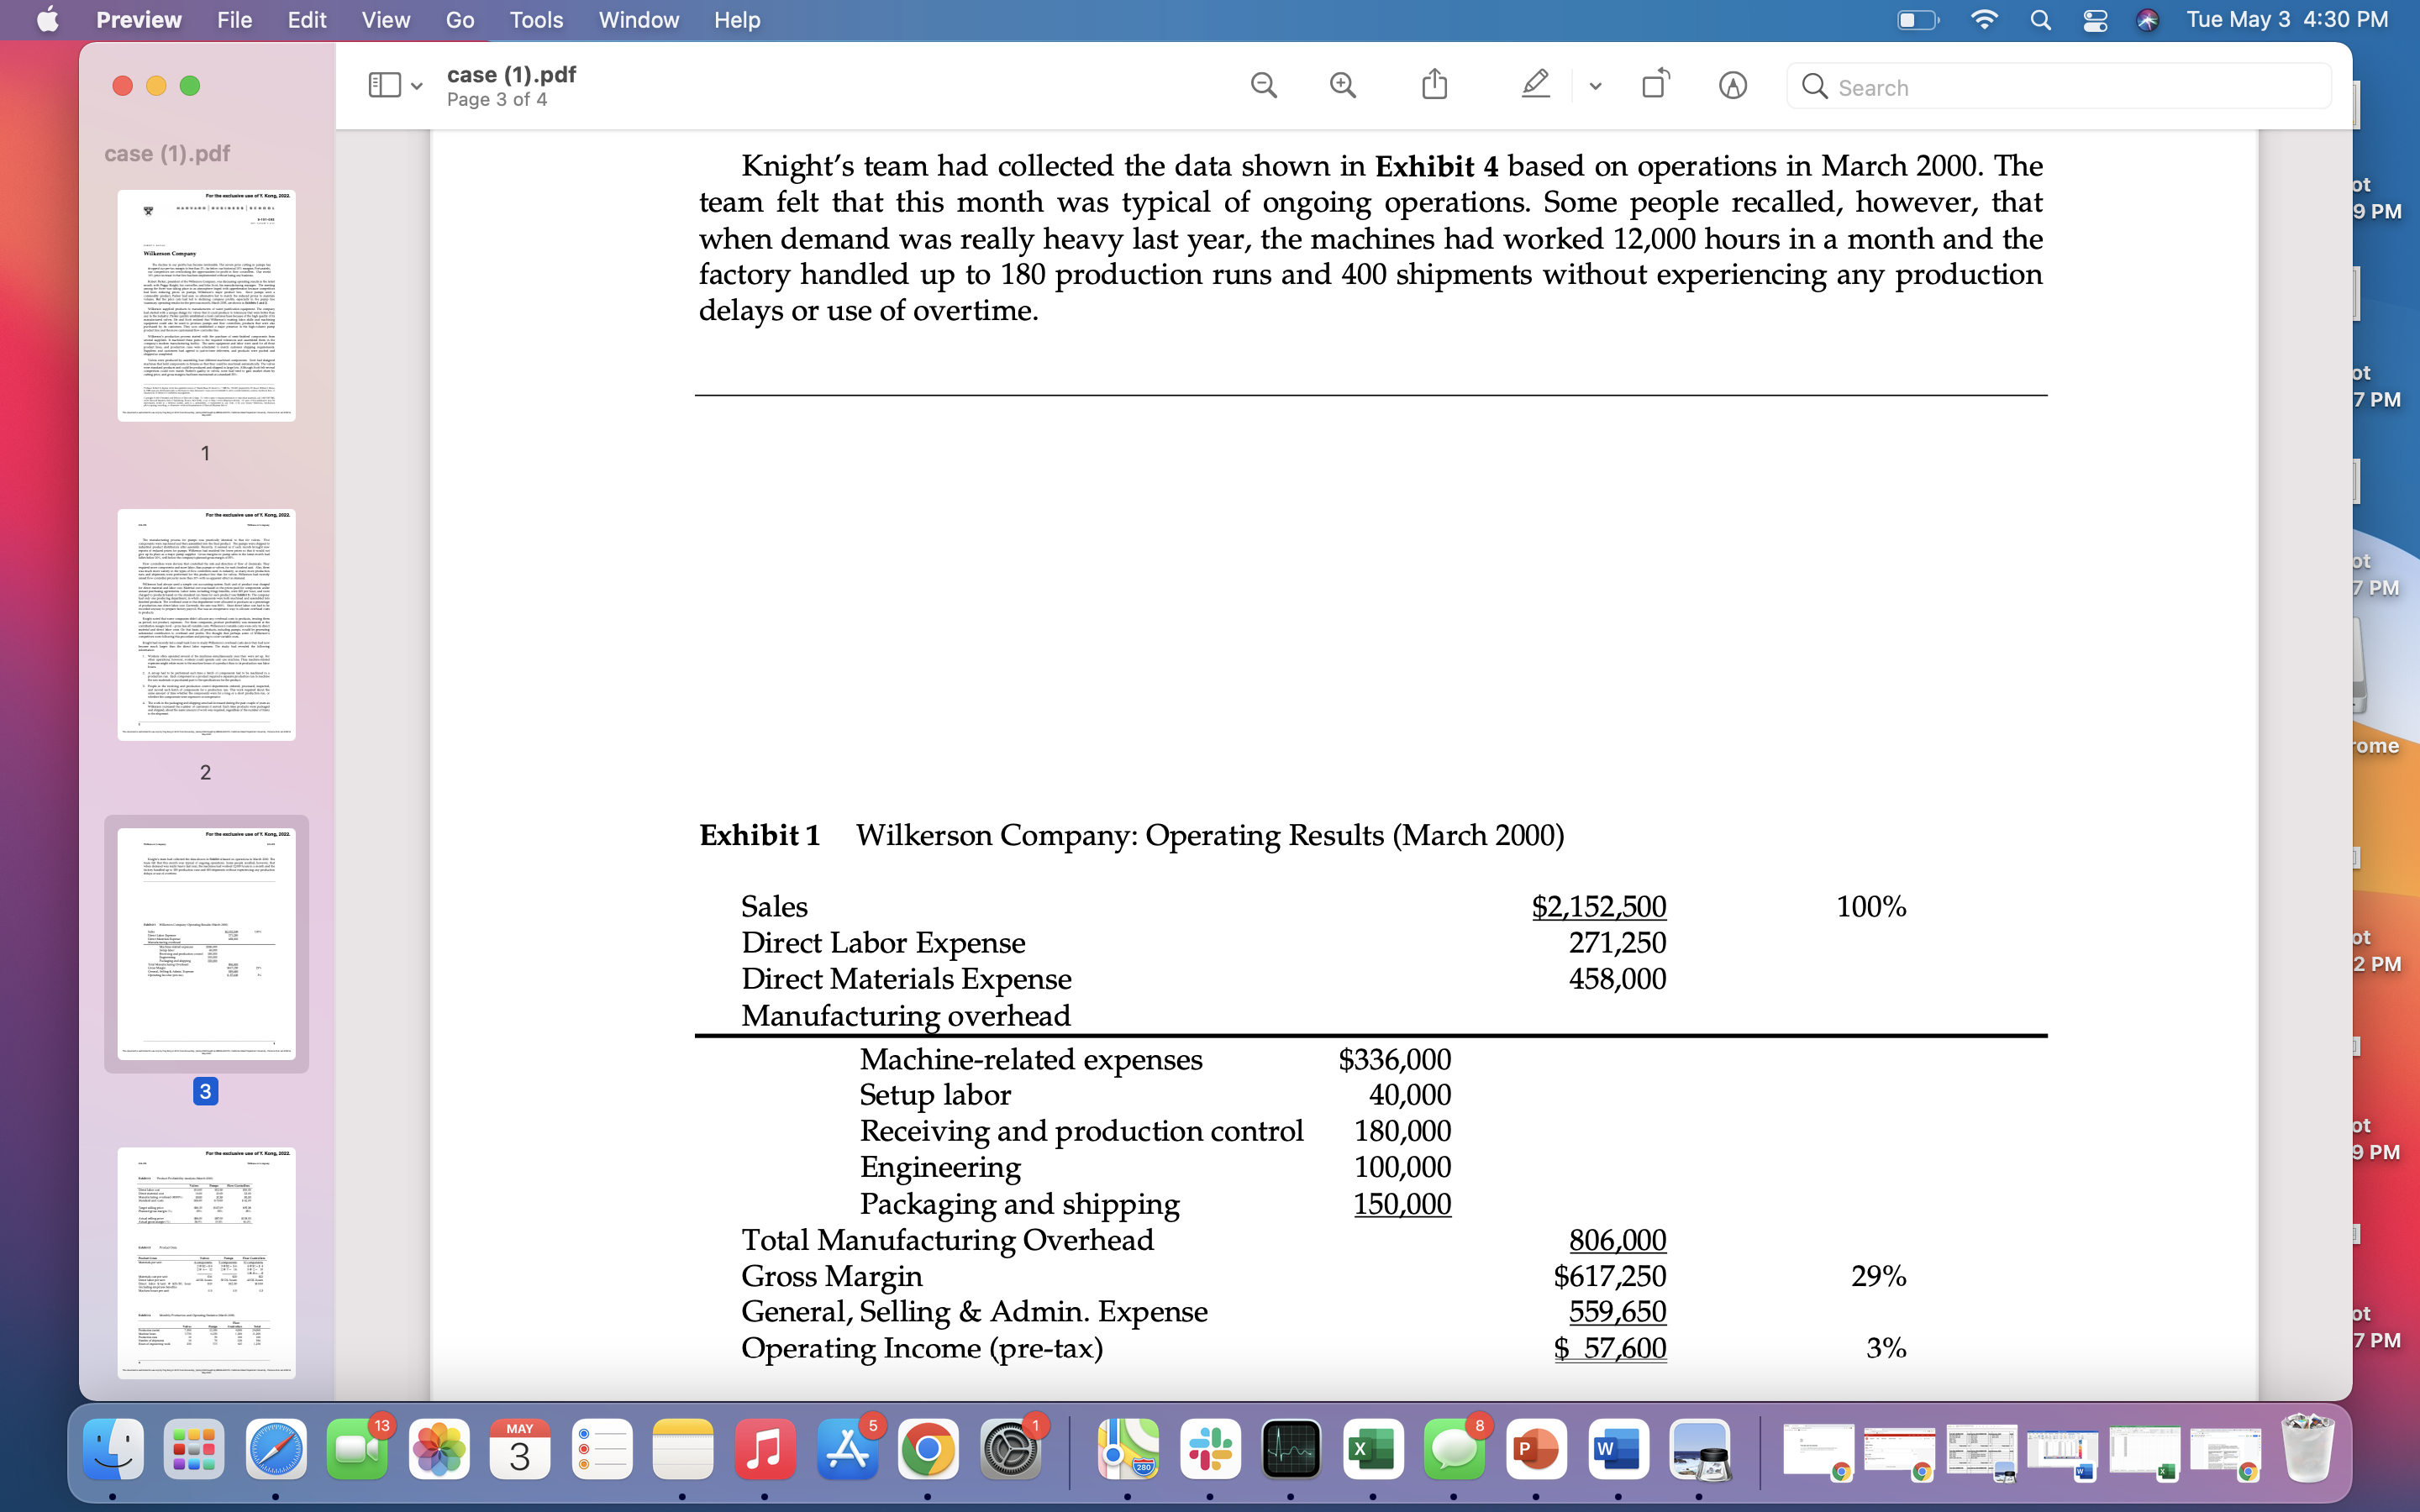Expand the sidebar view options chevron
The height and width of the screenshot is (1512, 2420).
click(x=417, y=87)
